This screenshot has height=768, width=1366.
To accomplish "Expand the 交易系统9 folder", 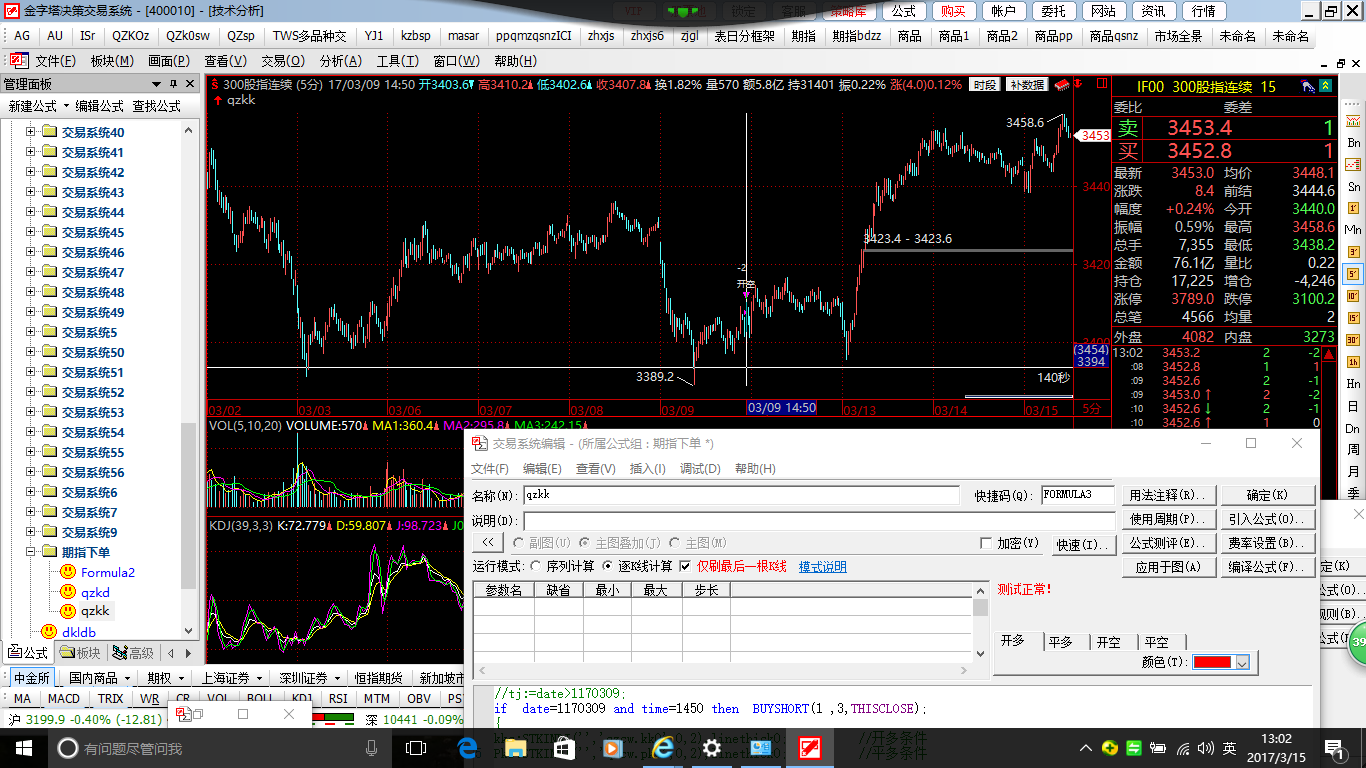I will [30, 532].
